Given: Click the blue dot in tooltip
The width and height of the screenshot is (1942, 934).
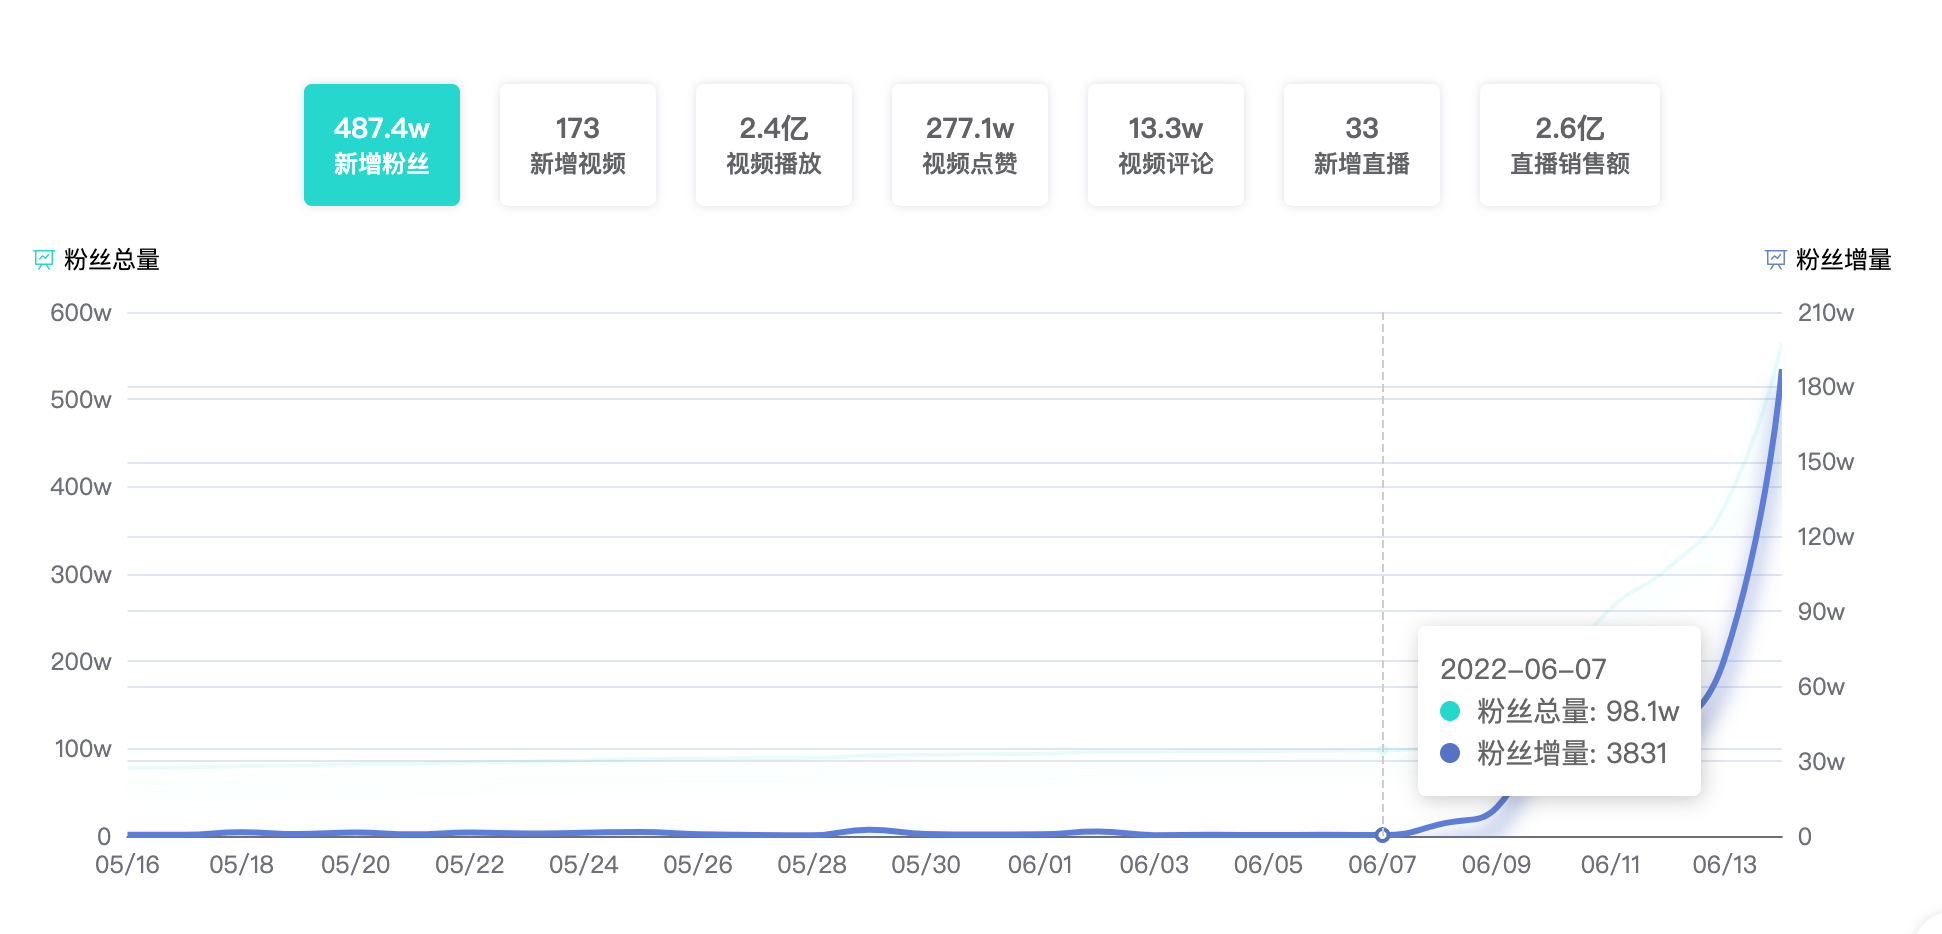Looking at the screenshot, I should [1450, 753].
